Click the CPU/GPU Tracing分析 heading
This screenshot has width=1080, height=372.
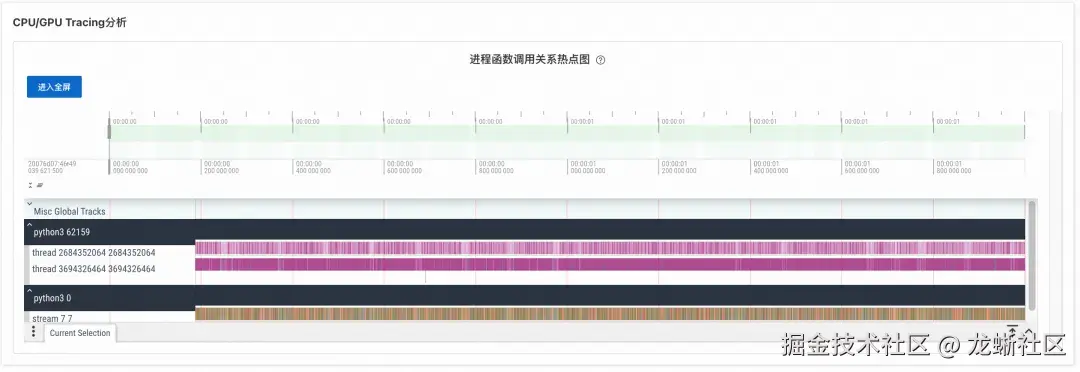click(x=70, y=23)
